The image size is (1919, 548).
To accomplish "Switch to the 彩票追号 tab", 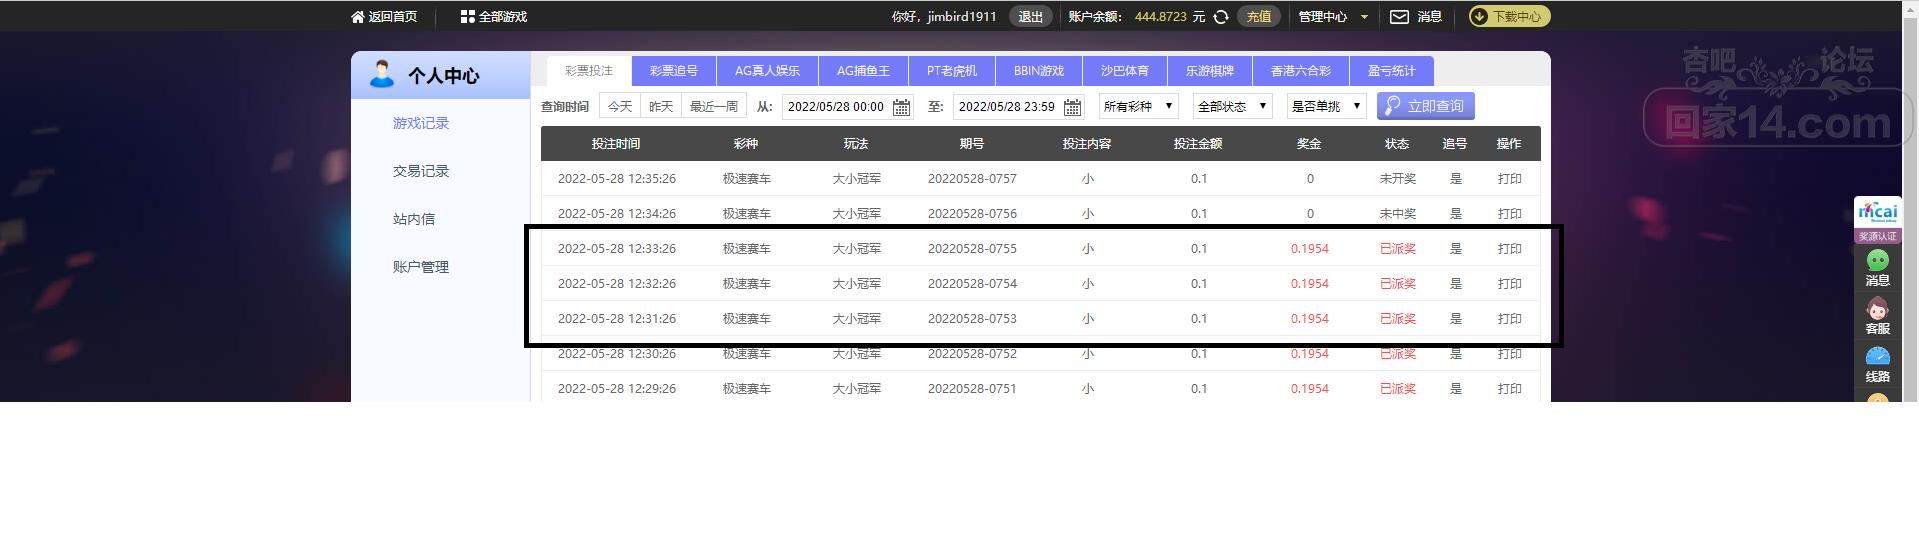I will (674, 71).
